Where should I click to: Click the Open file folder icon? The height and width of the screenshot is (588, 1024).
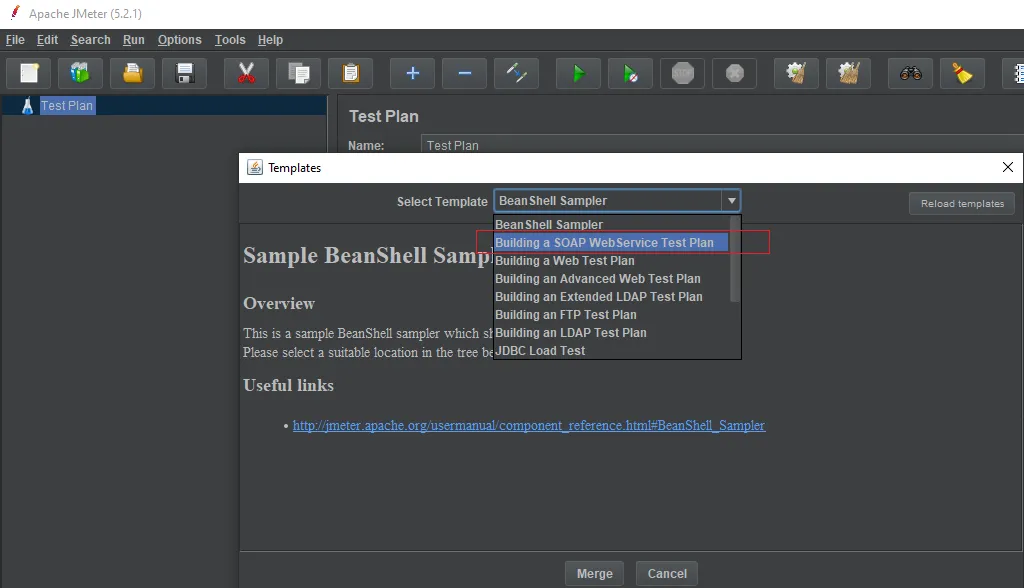pyautogui.click(x=133, y=73)
